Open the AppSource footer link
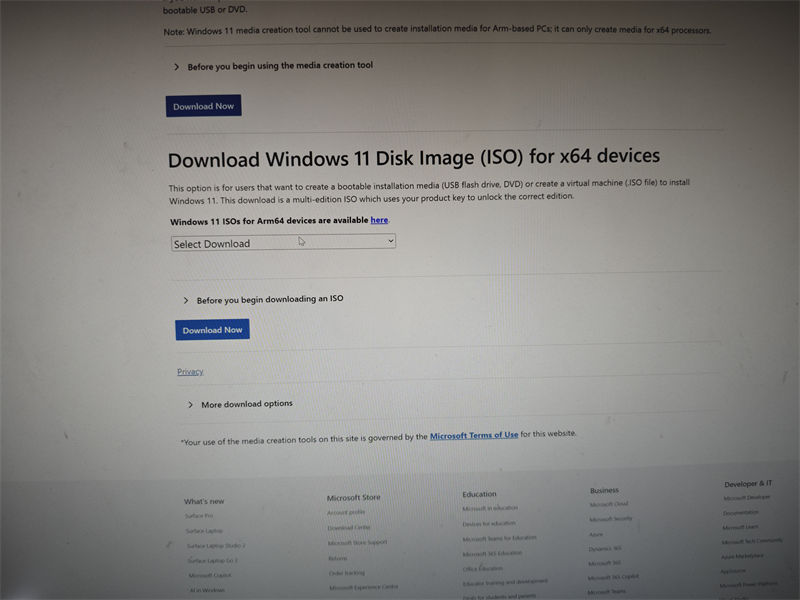800x600 pixels. 733,571
